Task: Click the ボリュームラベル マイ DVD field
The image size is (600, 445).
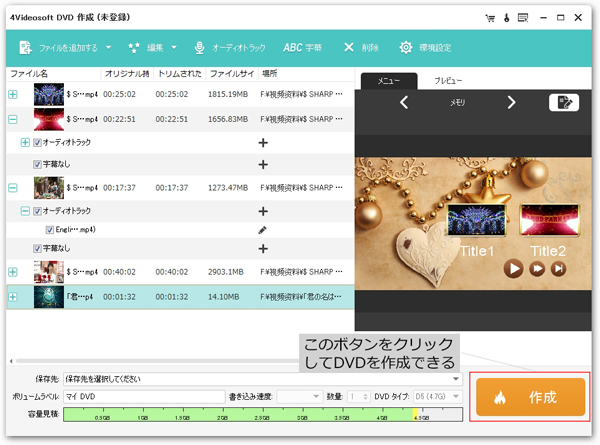Action: point(144,397)
